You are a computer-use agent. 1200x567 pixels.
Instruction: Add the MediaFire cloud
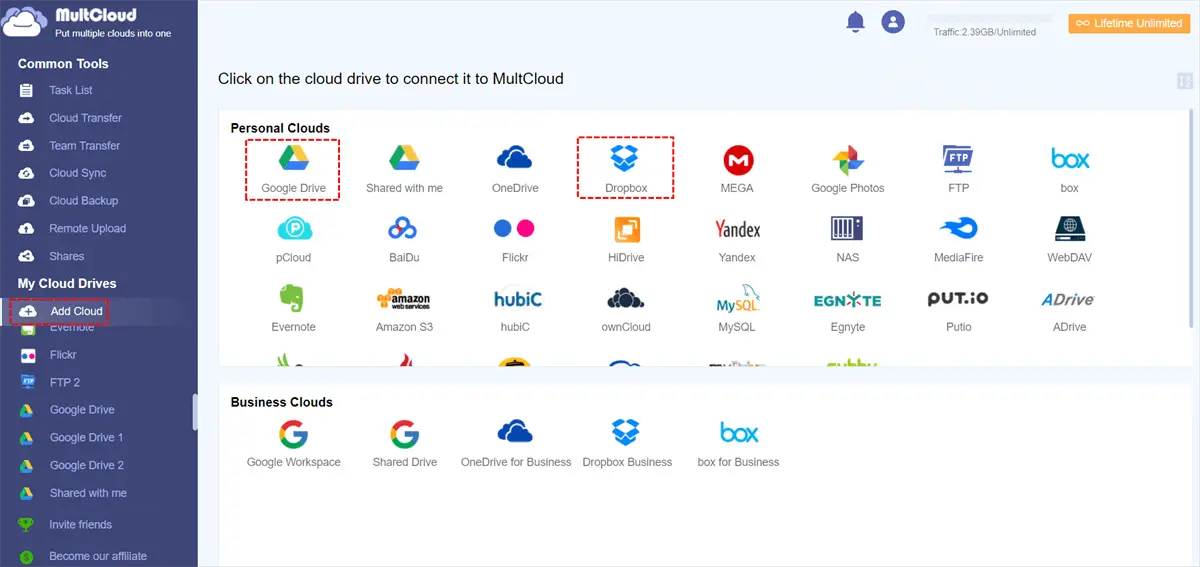(x=959, y=238)
